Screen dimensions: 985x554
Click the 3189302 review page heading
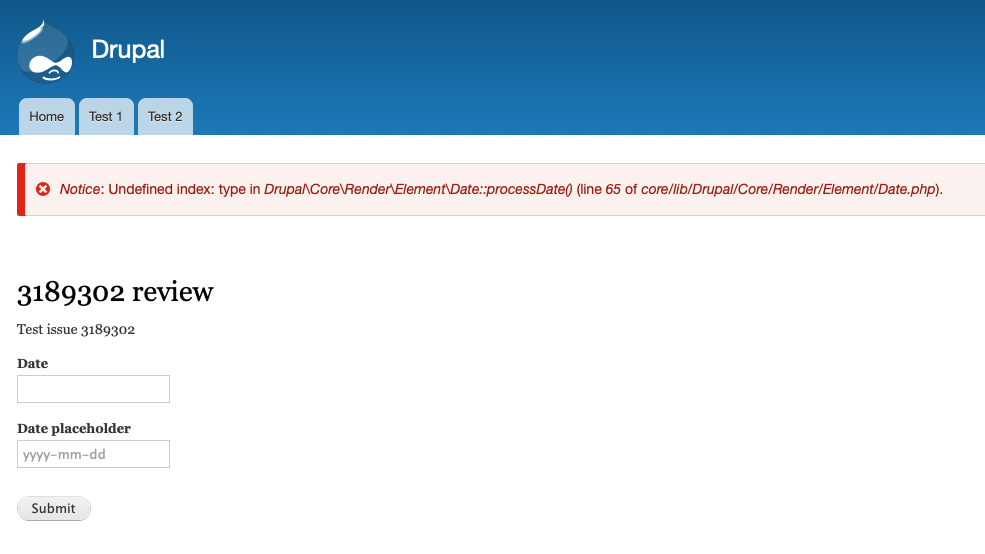(115, 292)
